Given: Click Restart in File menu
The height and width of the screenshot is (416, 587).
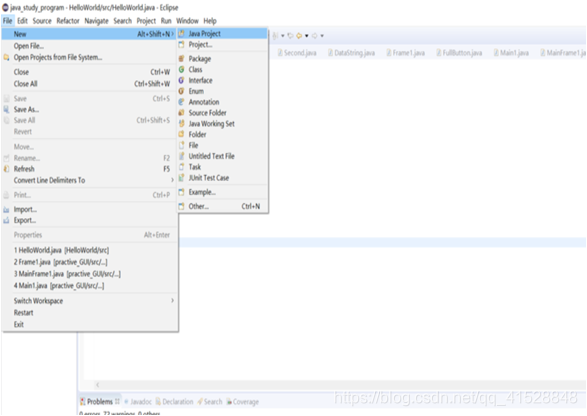Looking at the screenshot, I should coord(90,313).
